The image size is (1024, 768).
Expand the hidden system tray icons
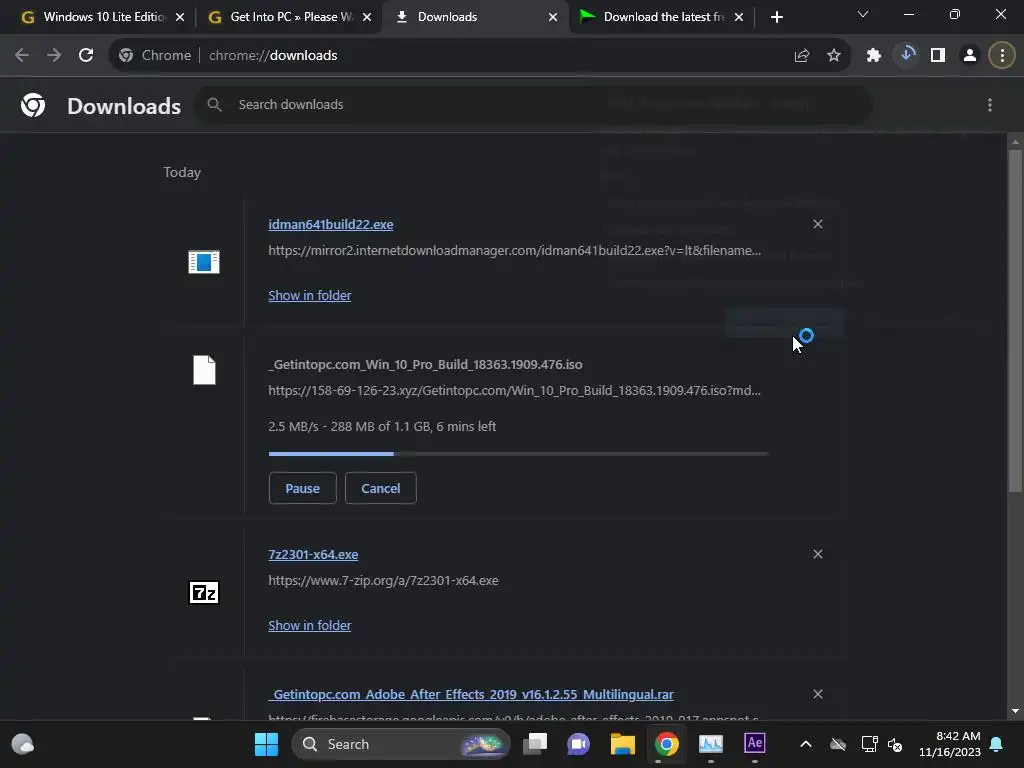point(806,744)
